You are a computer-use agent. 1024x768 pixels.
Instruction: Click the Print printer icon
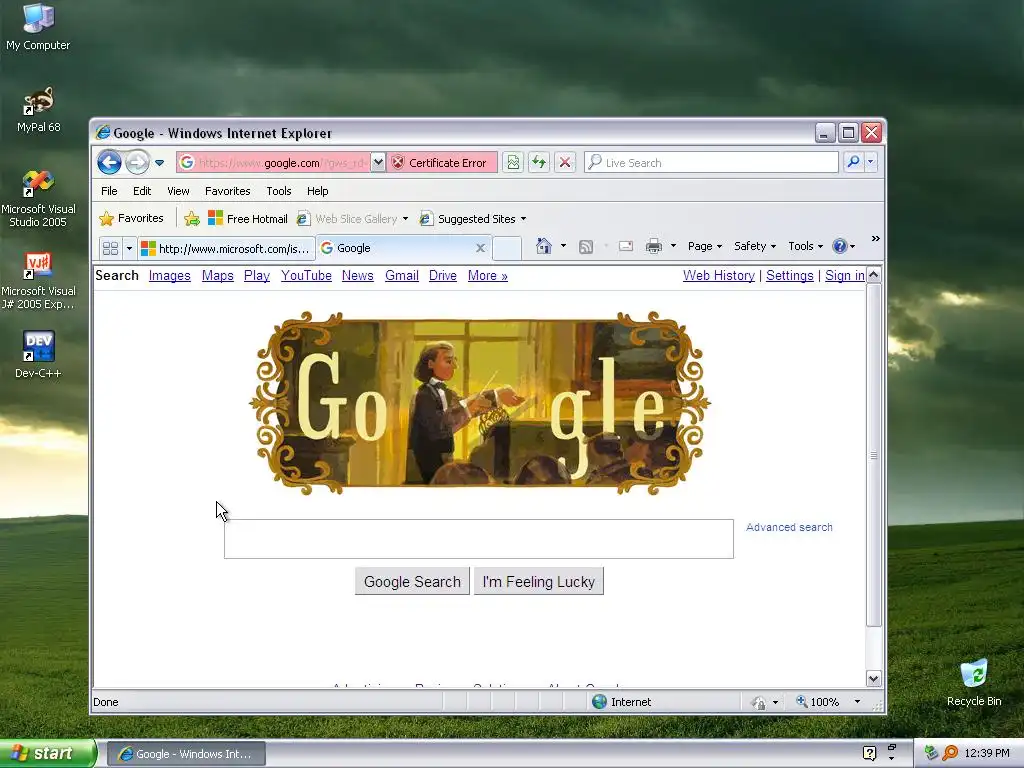[x=654, y=246]
